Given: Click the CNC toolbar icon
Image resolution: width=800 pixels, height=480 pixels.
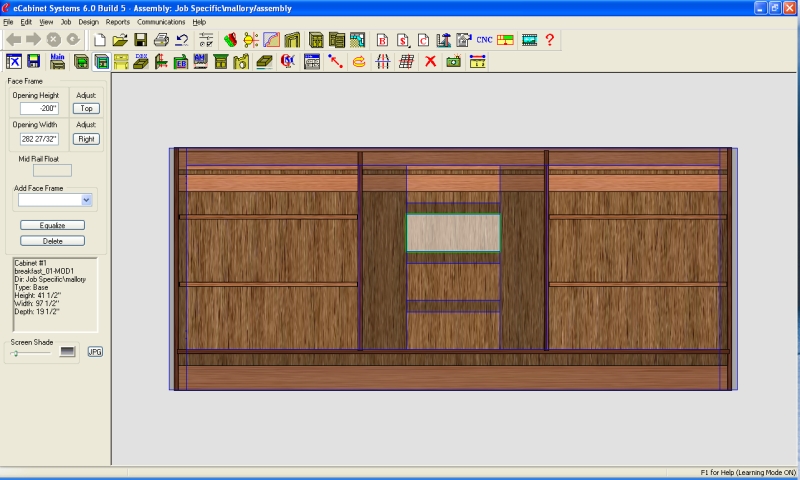Looking at the screenshot, I should click(x=484, y=40).
